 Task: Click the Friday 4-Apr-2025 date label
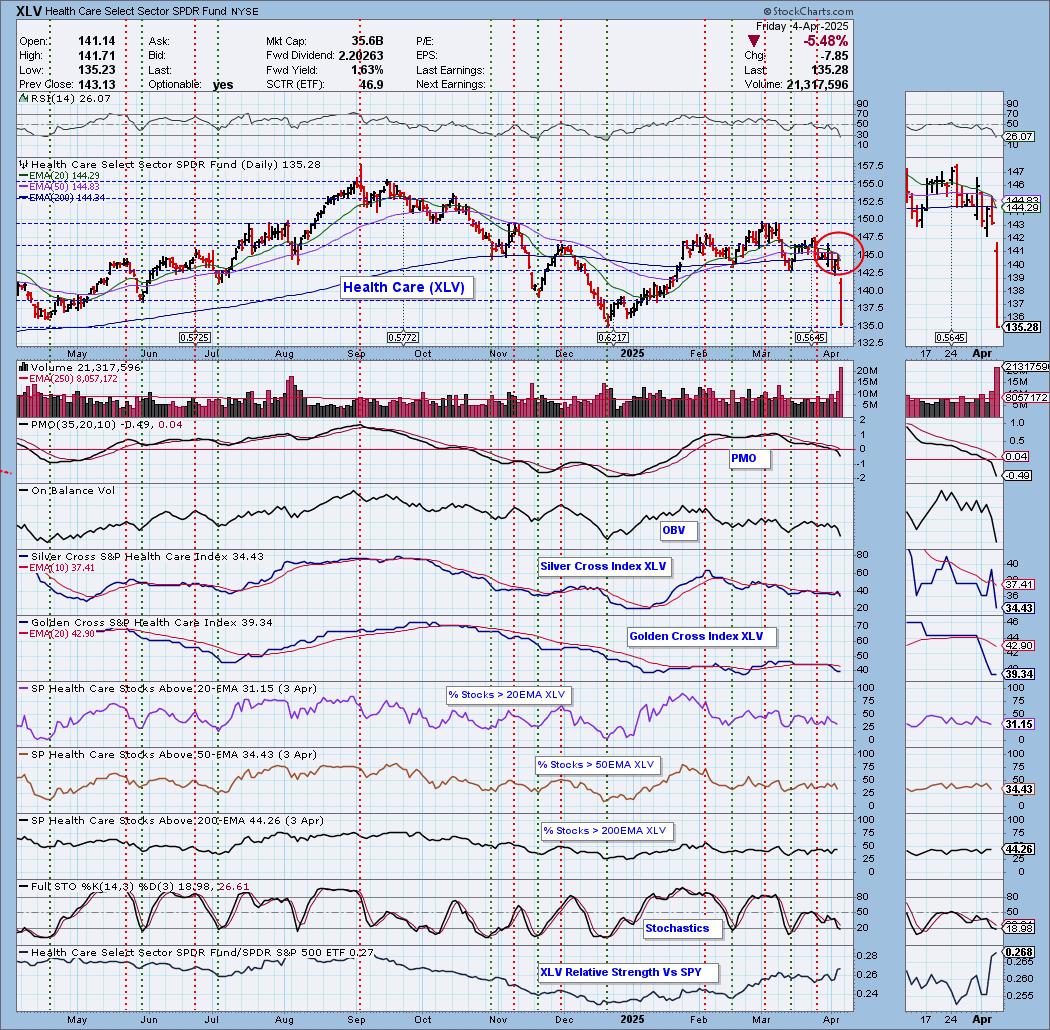tap(802, 26)
